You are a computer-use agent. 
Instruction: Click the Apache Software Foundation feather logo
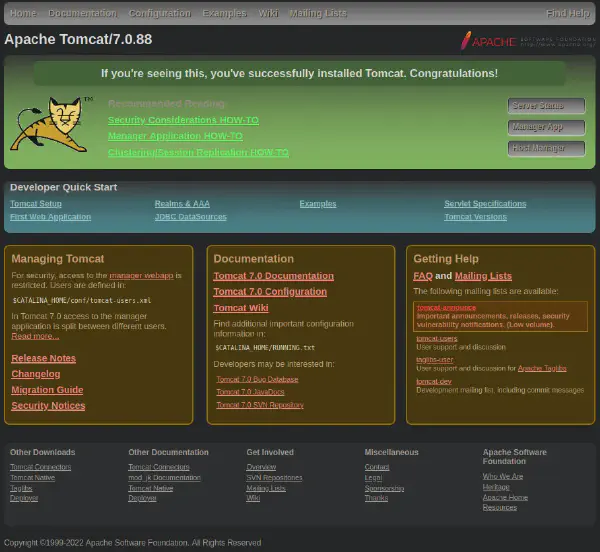(528, 41)
